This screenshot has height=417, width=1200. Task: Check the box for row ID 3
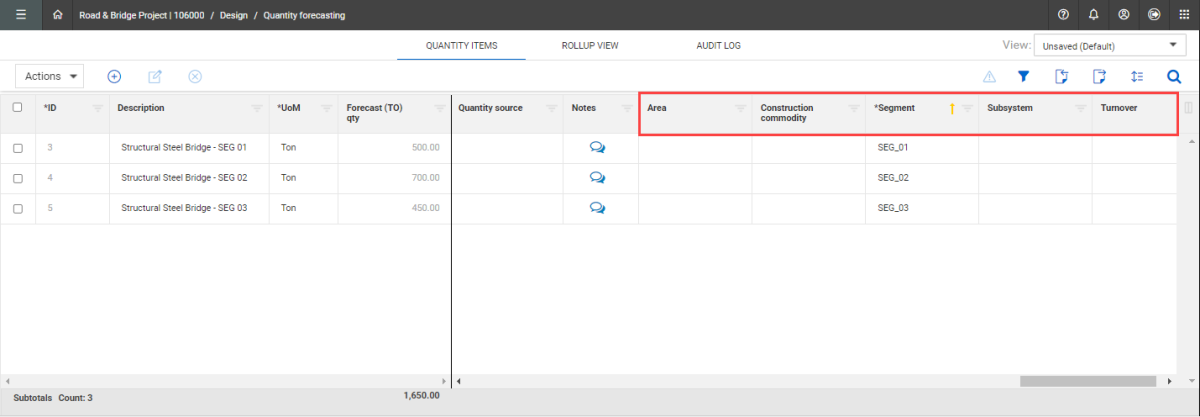click(x=18, y=148)
